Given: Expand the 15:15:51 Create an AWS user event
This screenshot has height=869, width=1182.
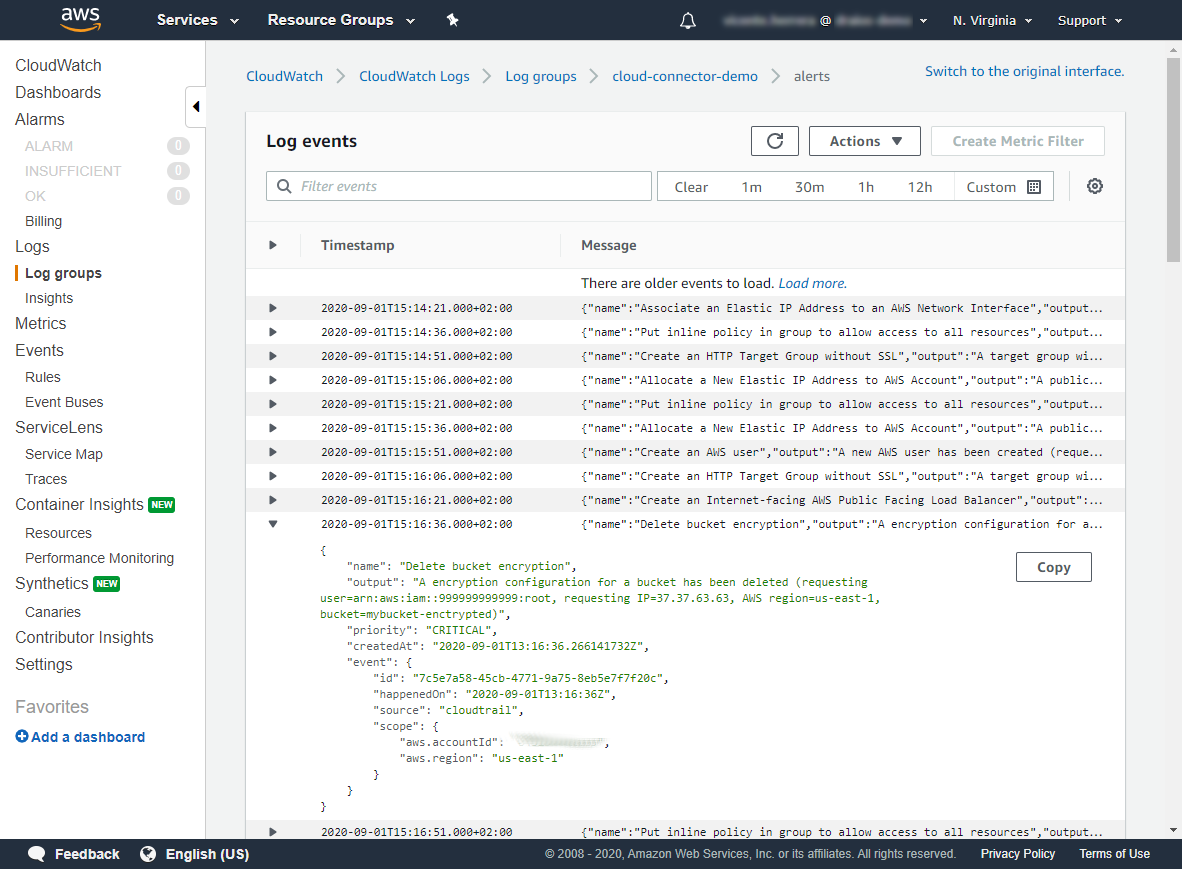Looking at the screenshot, I should tap(273, 452).
